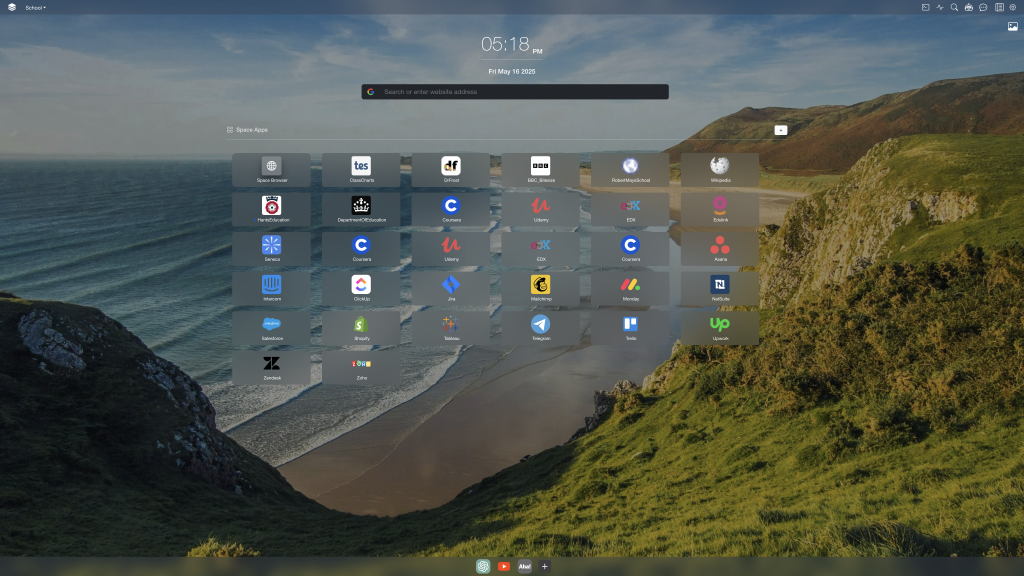Image resolution: width=1024 pixels, height=576 pixels.
Task: Open the RobertMaysSchool tile
Action: coord(630,170)
